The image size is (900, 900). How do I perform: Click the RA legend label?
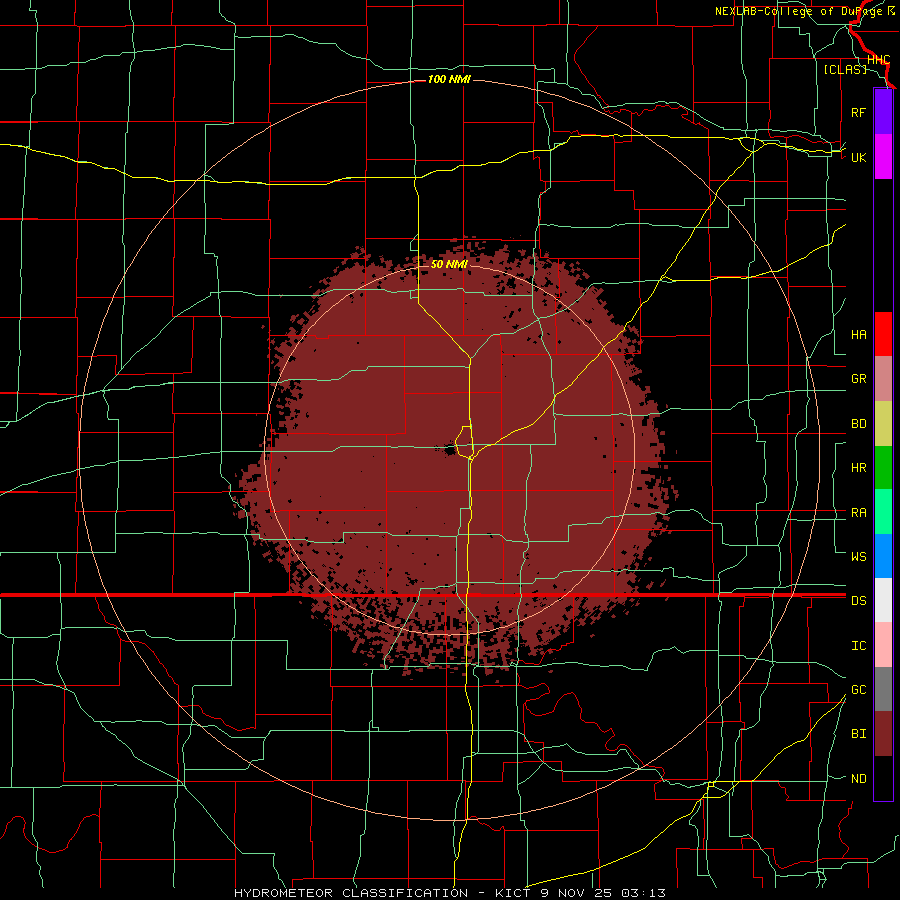[858, 512]
